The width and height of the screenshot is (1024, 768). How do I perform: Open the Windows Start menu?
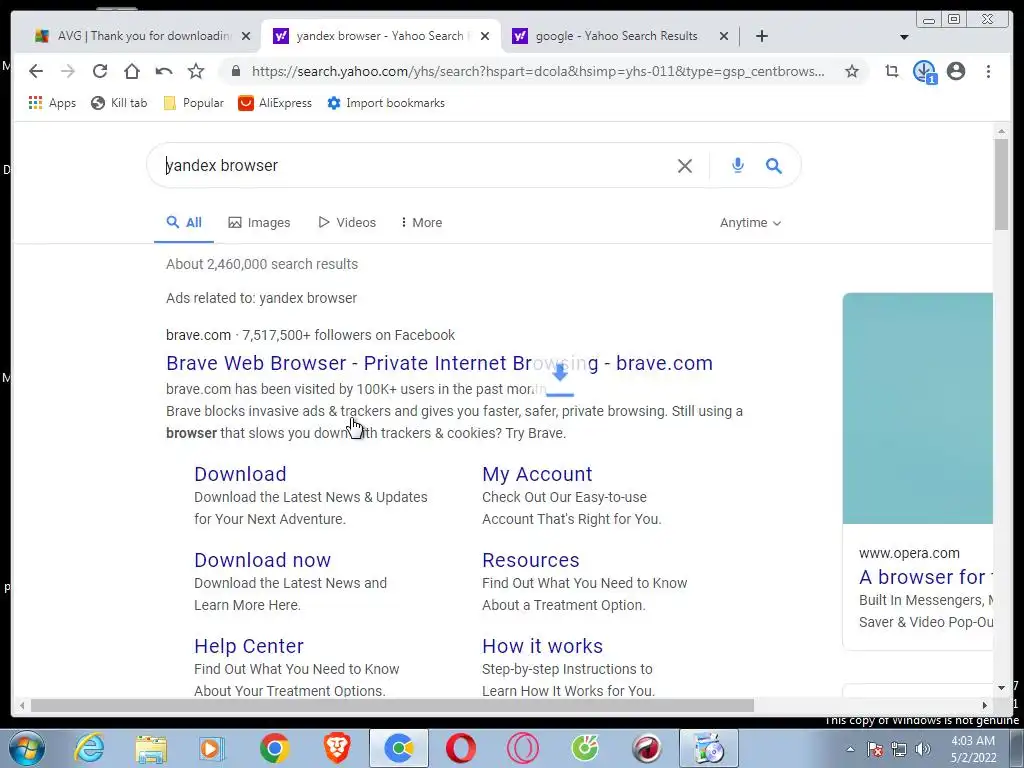pos(26,748)
